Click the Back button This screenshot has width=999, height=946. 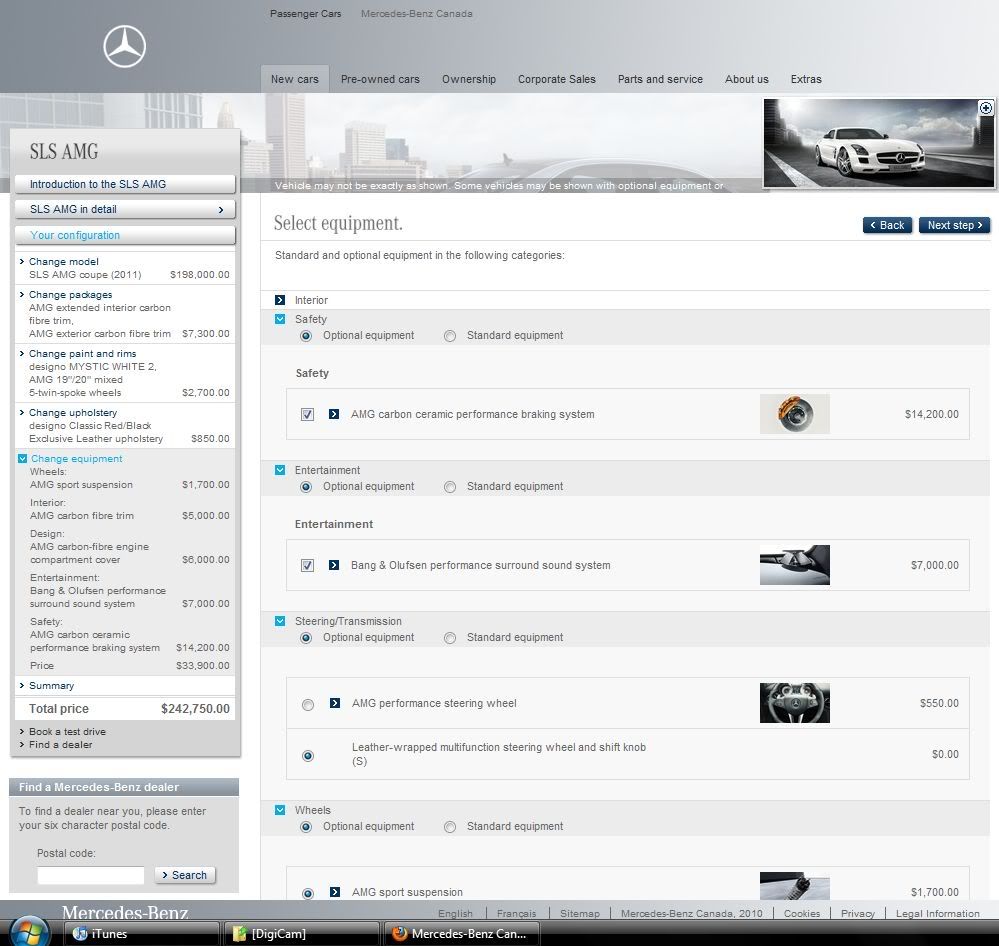pos(888,225)
